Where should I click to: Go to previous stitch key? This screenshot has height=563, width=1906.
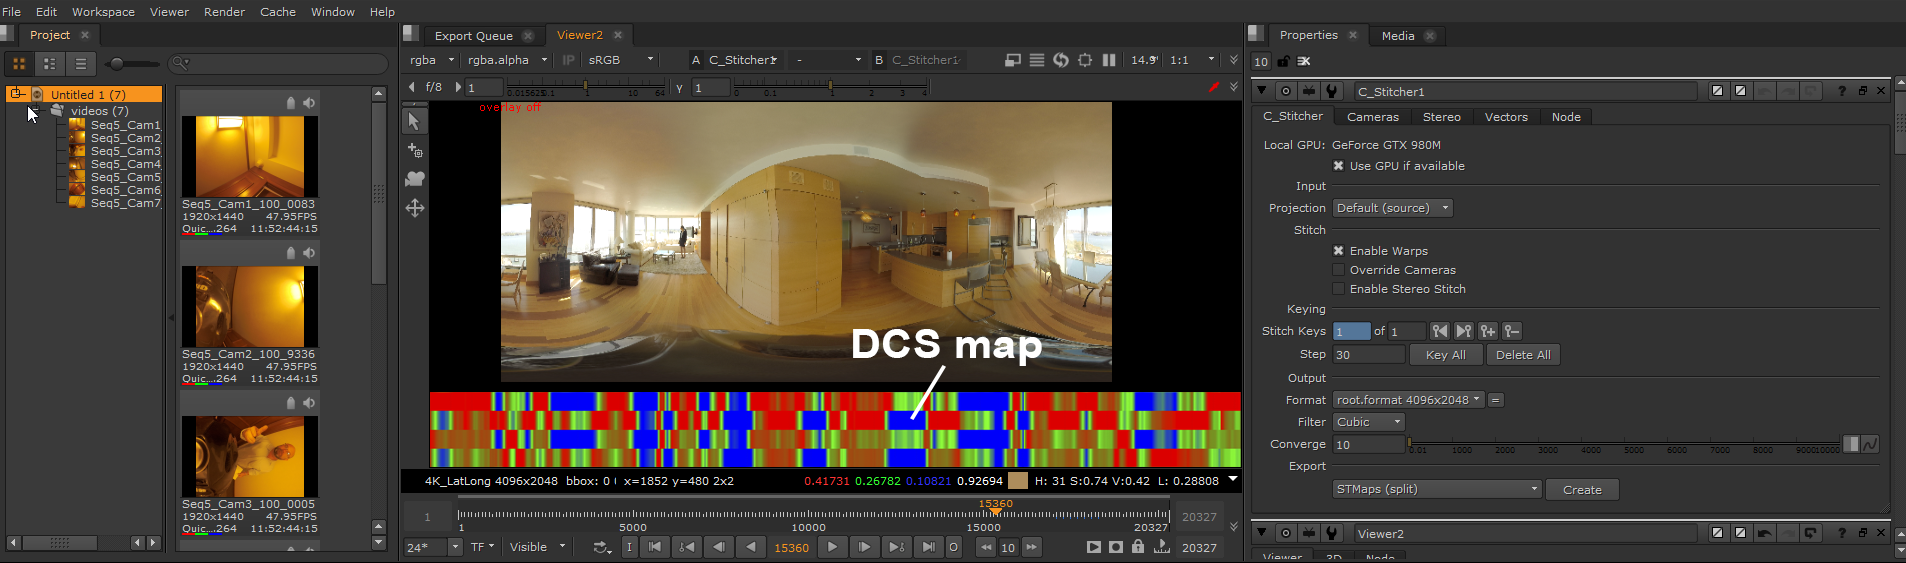pyautogui.click(x=1439, y=331)
